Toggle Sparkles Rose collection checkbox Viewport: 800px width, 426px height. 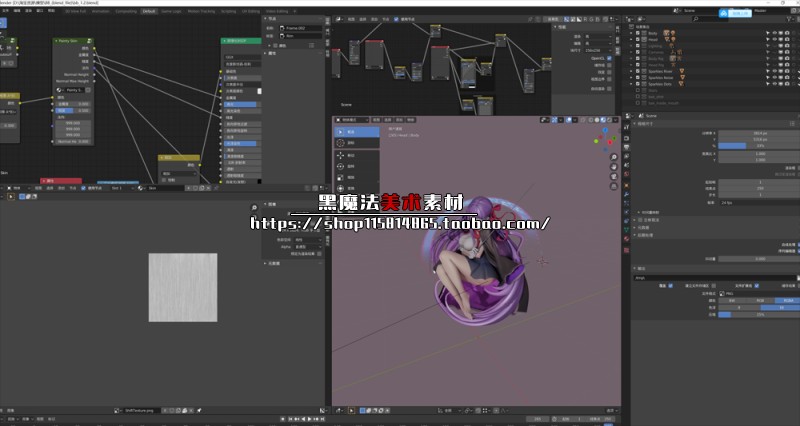638,71
